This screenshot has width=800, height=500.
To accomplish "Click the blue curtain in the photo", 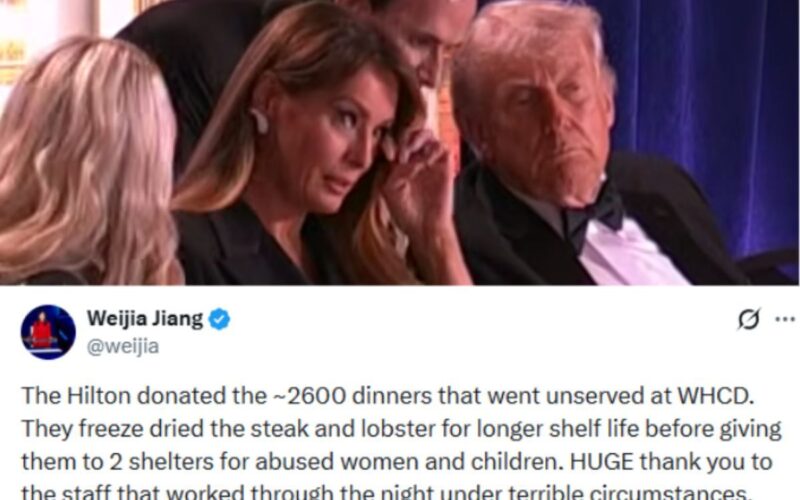I will [x=714, y=102].
